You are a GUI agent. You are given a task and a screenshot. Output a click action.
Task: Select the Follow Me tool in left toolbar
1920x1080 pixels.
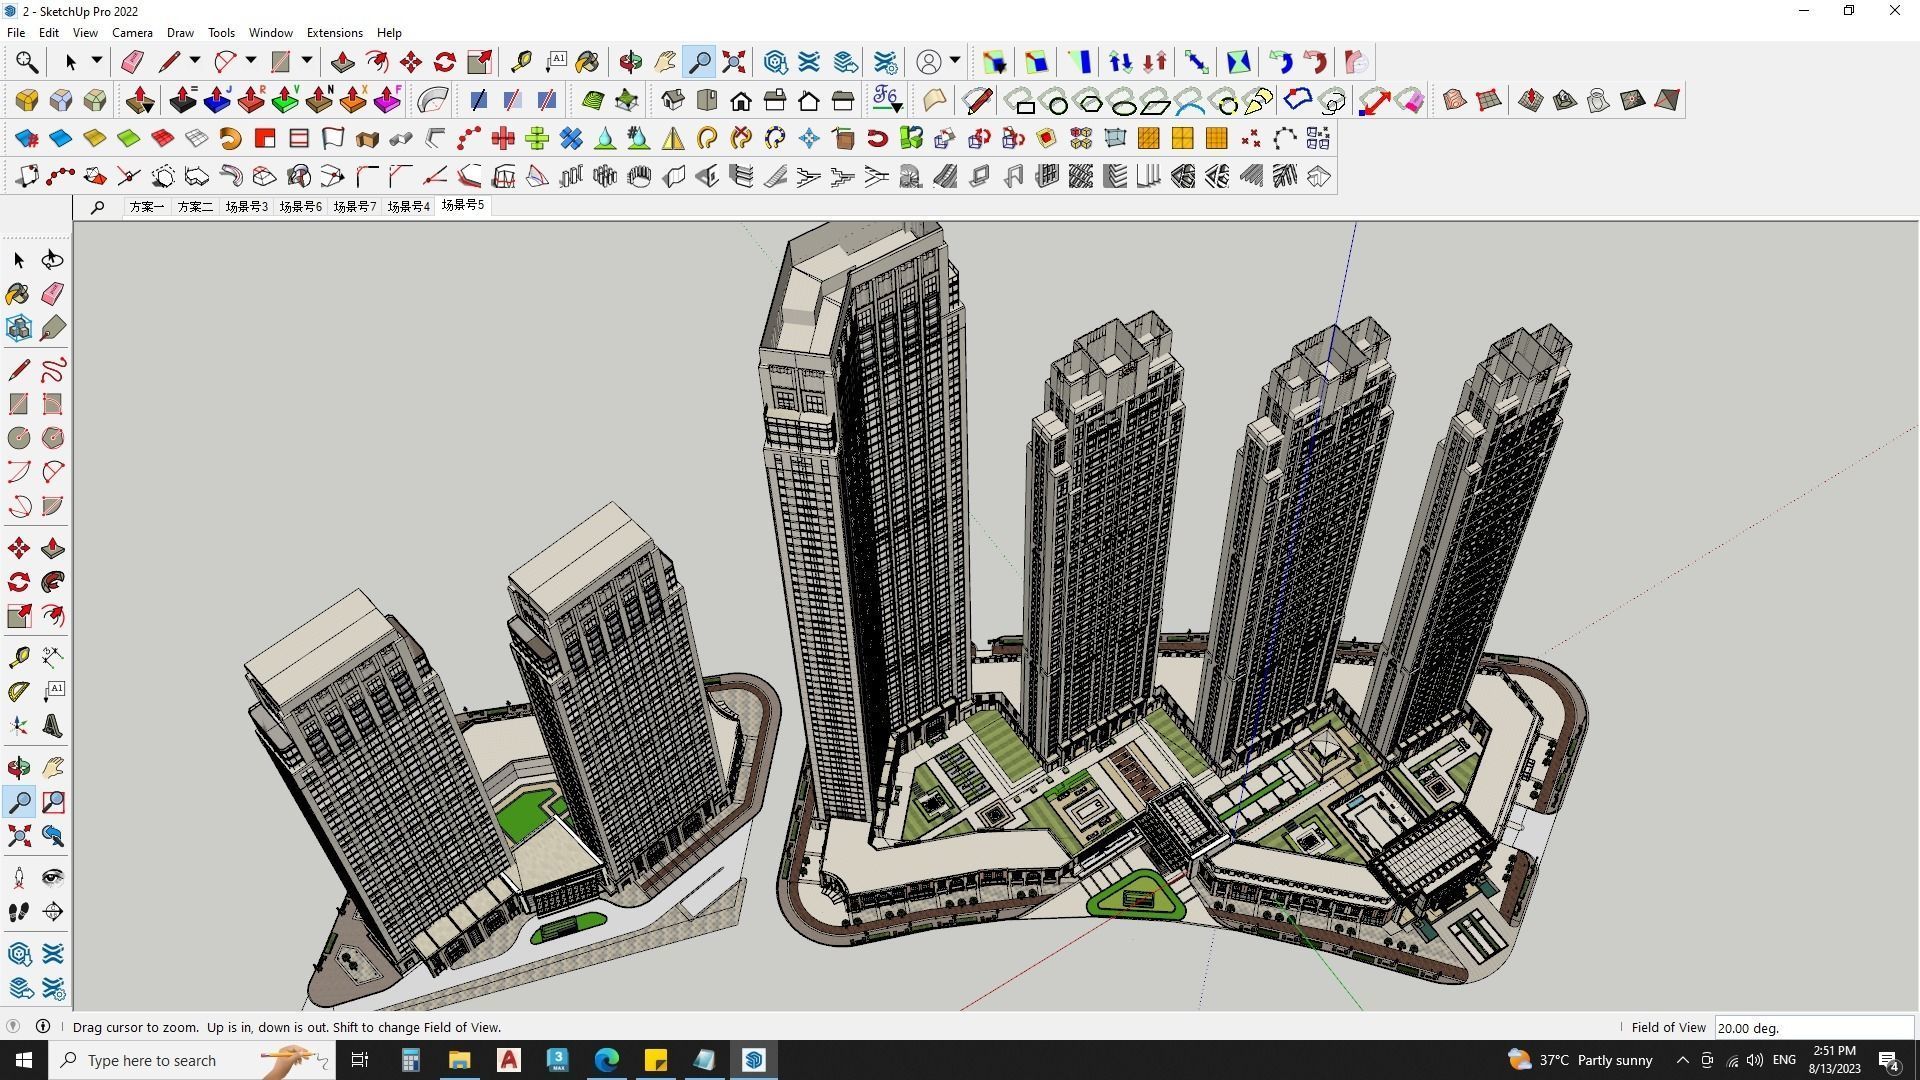(53, 582)
